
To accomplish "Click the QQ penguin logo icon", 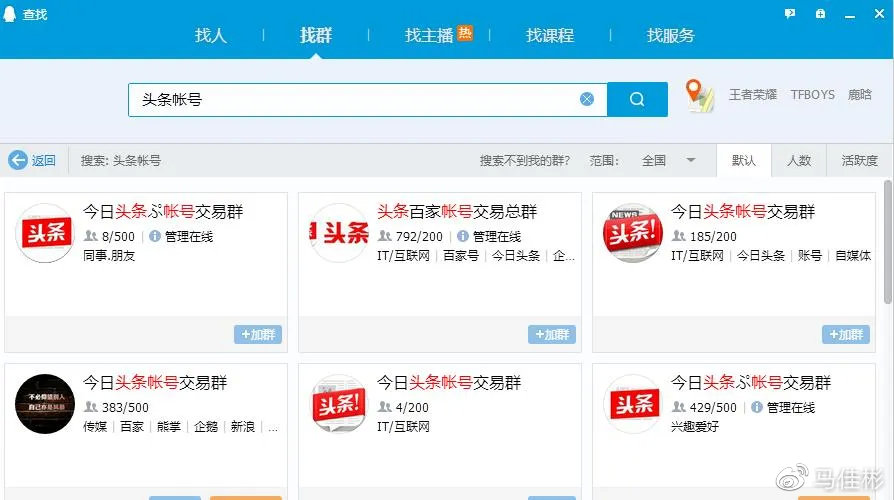I will tap(9, 14).
